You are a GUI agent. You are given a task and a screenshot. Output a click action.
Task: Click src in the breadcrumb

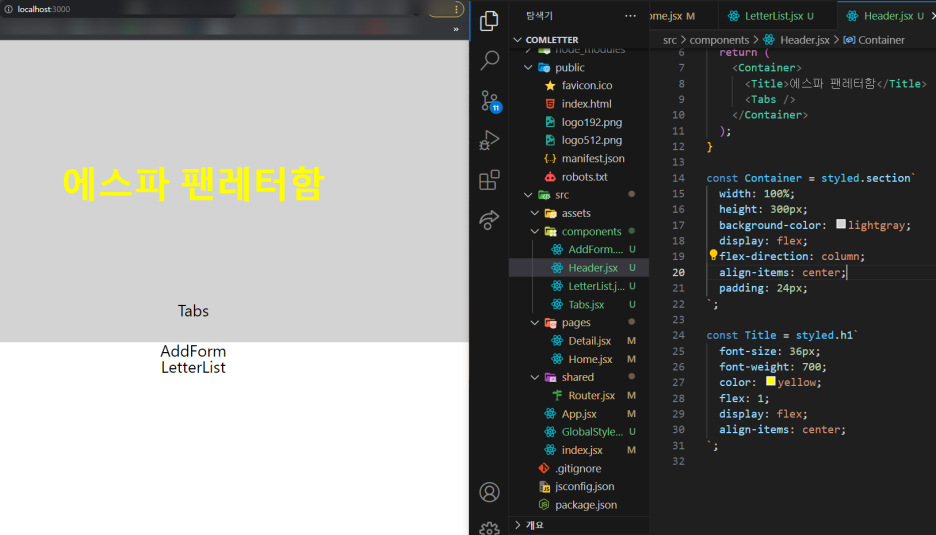(x=670, y=40)
